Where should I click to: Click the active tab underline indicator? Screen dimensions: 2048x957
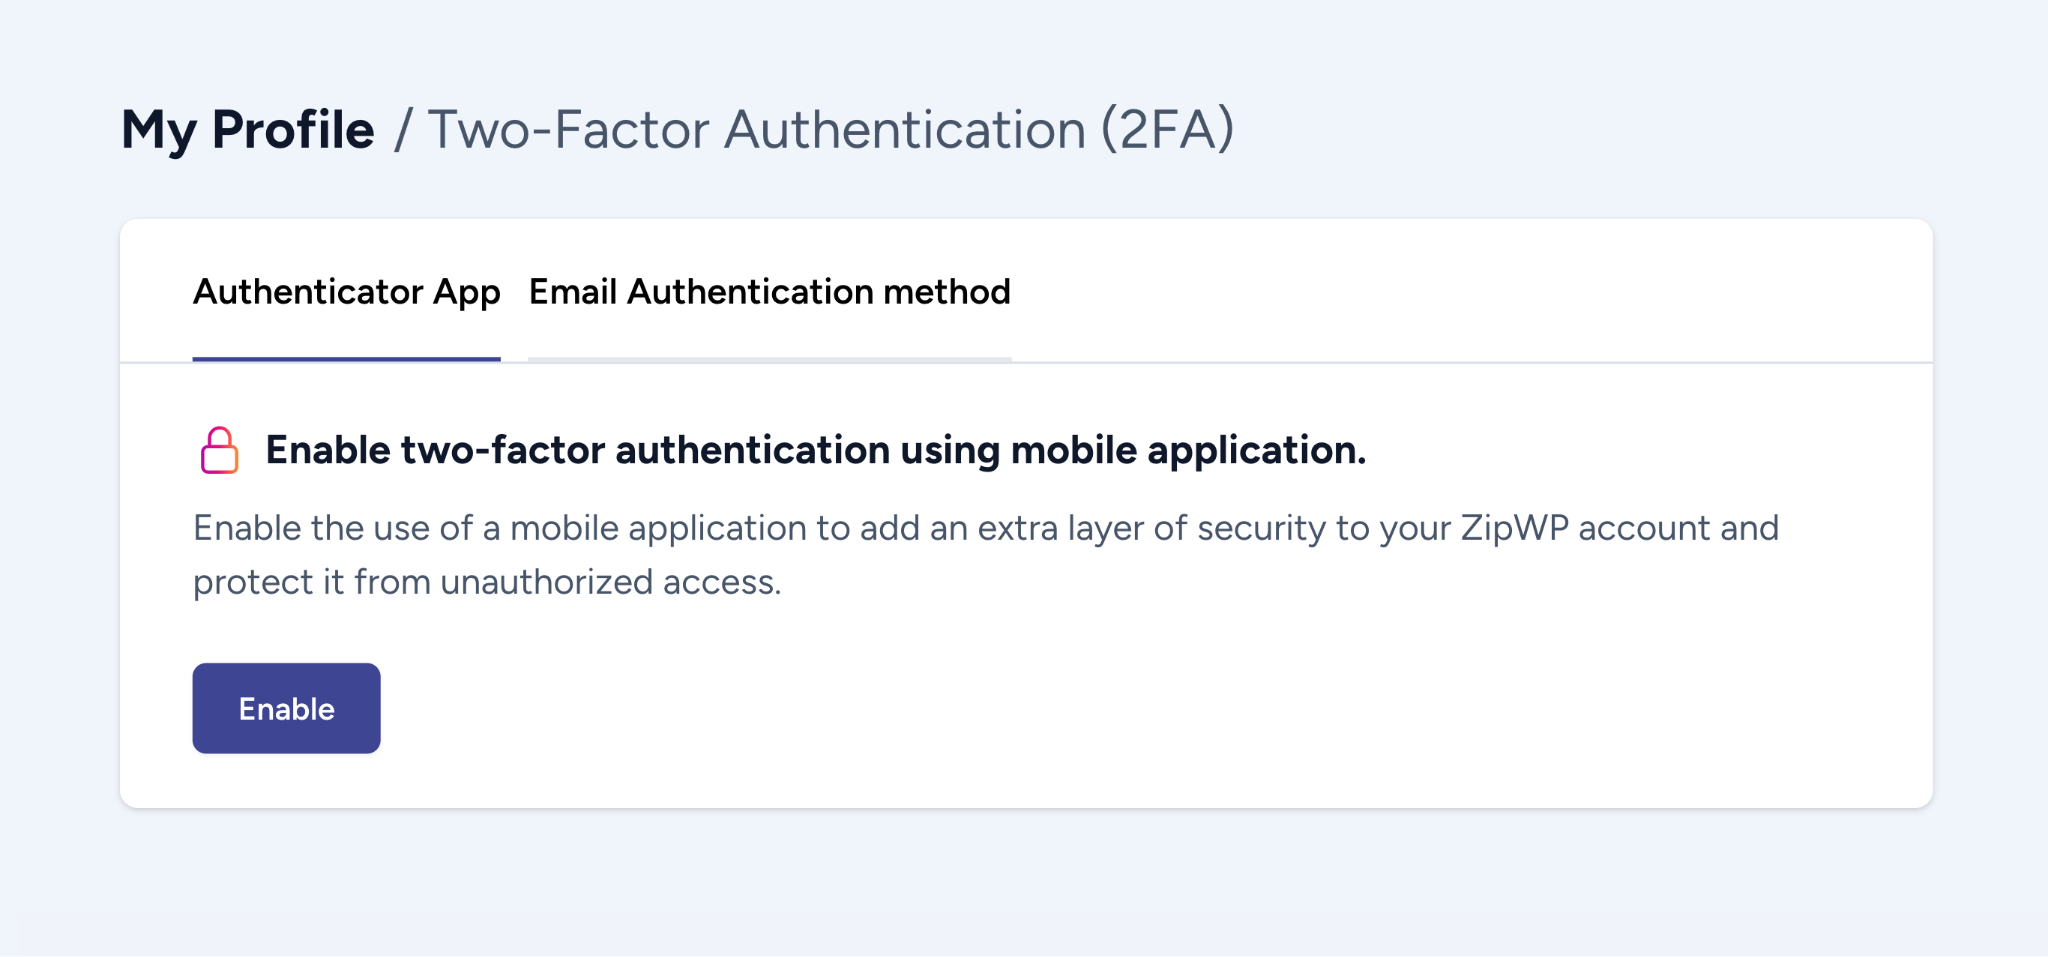(x=346, y=360)
